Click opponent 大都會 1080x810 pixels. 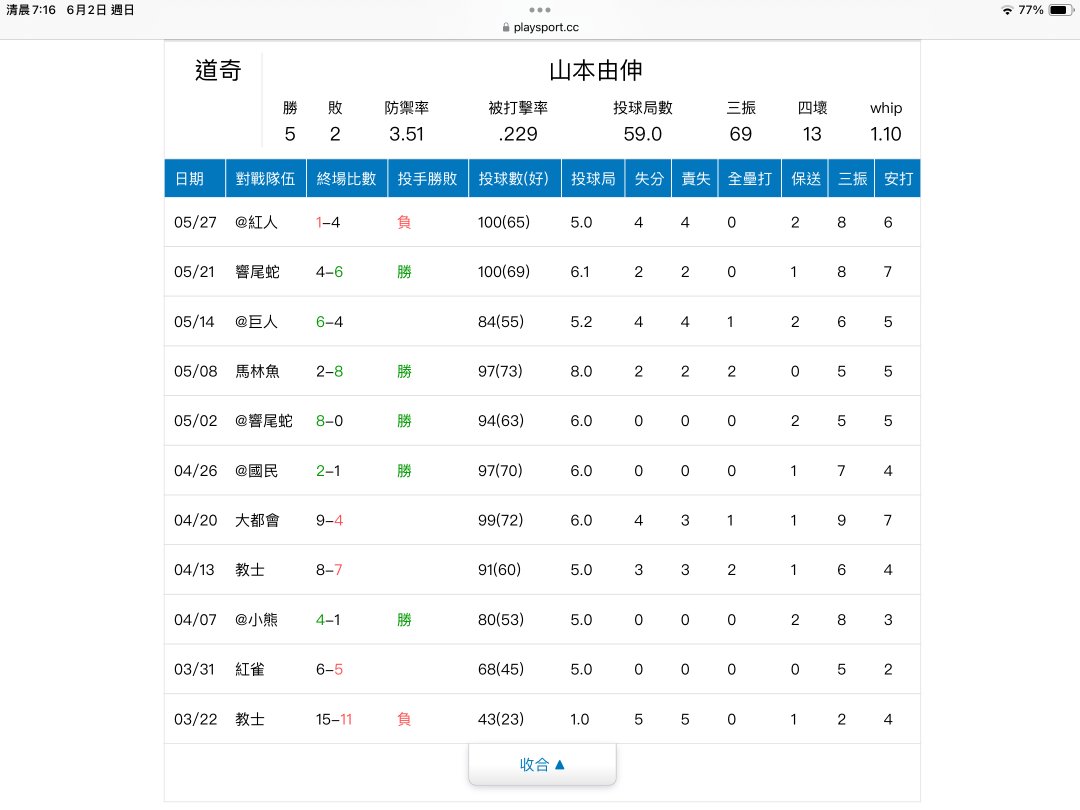(258, 521)
